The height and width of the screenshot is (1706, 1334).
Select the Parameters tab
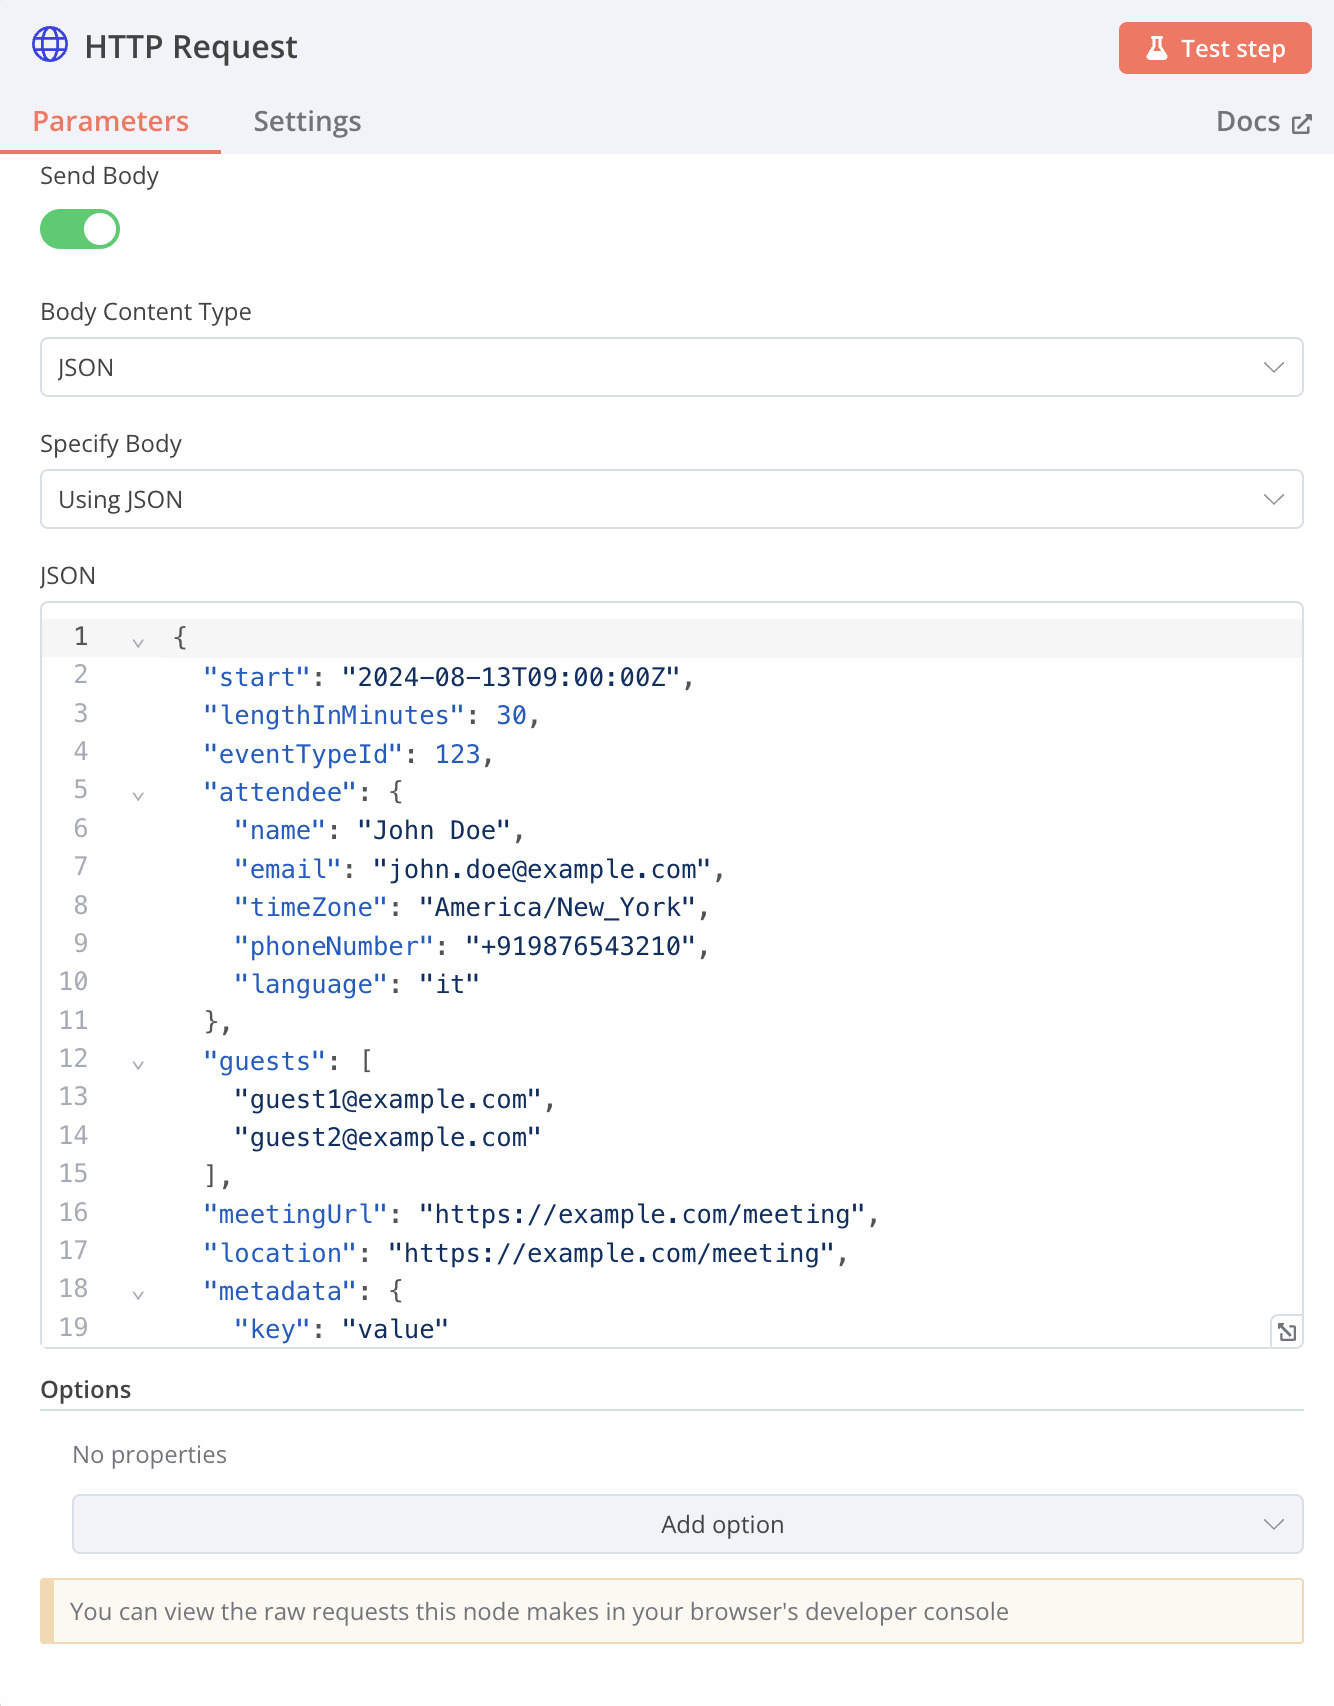[x=111, y=122]
